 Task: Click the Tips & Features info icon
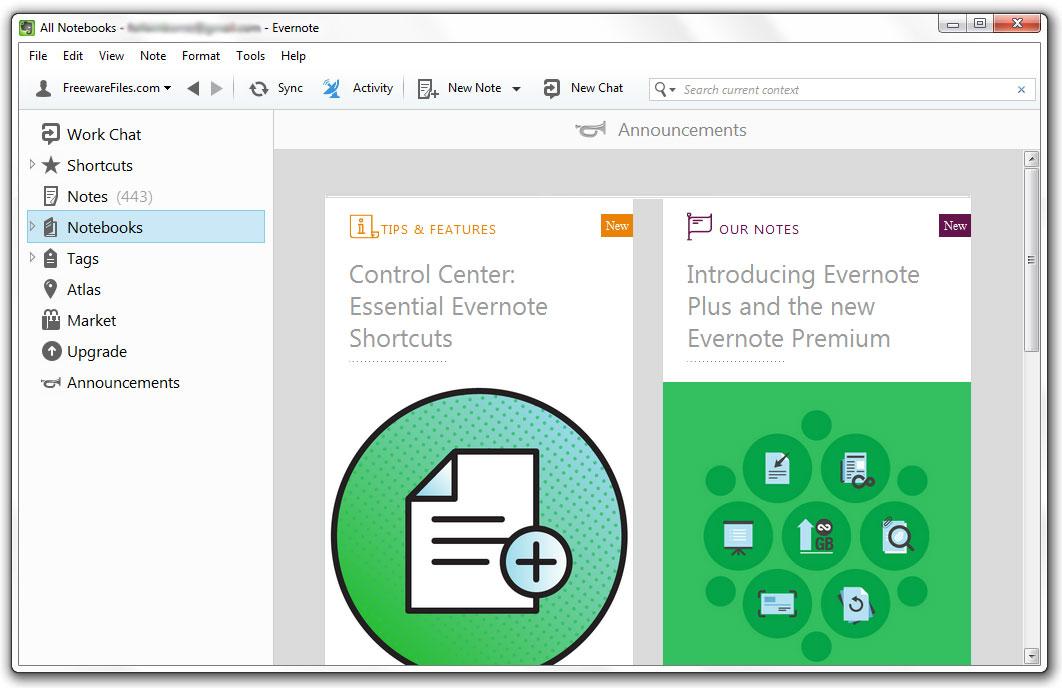363,226
